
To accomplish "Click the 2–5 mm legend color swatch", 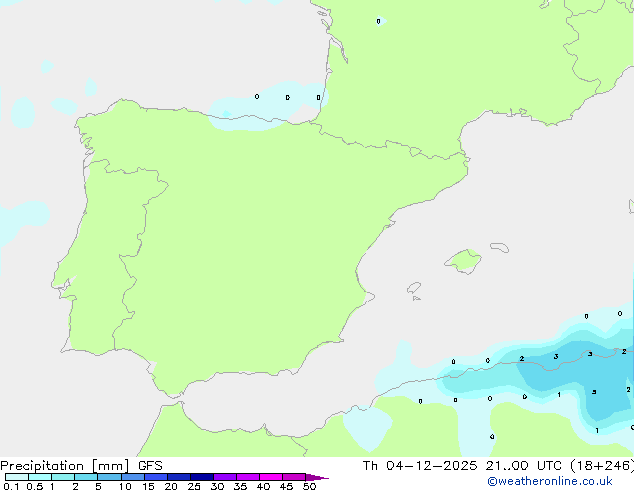I will [86, 477].
